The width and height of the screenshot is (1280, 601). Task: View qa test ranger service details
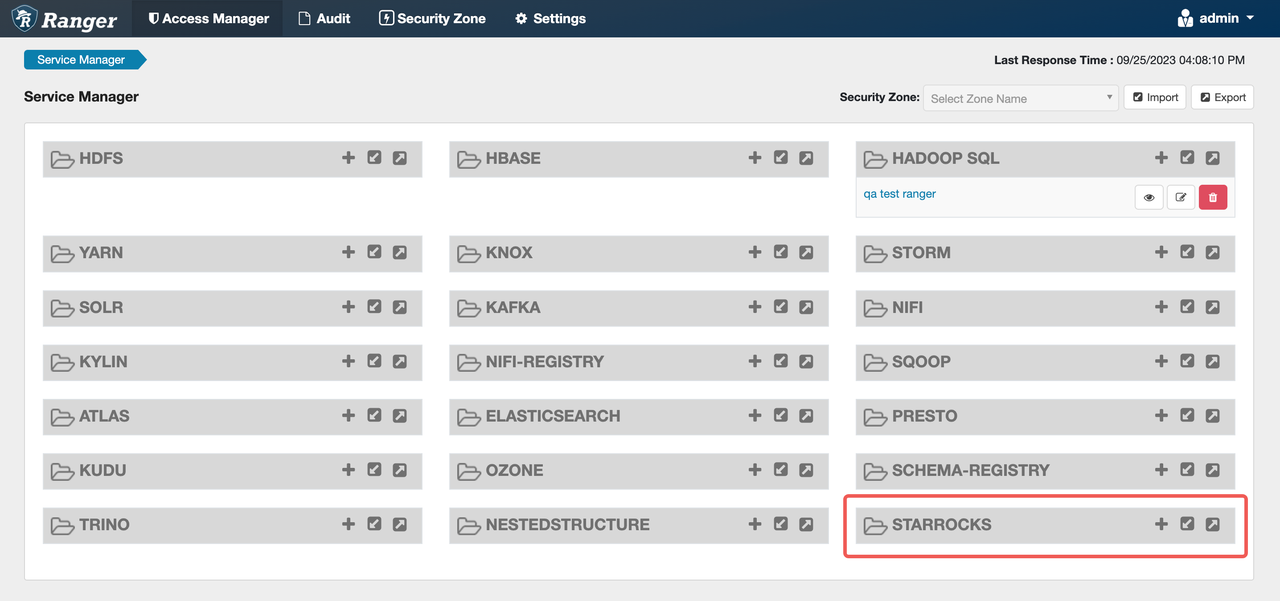(1149, 198)
